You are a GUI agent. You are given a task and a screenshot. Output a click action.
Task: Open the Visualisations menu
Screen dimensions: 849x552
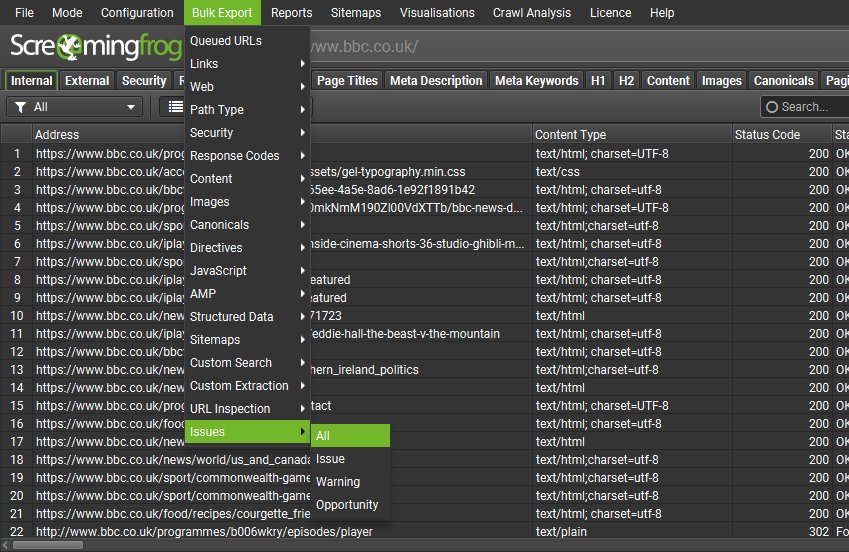(x=437, y=12)
